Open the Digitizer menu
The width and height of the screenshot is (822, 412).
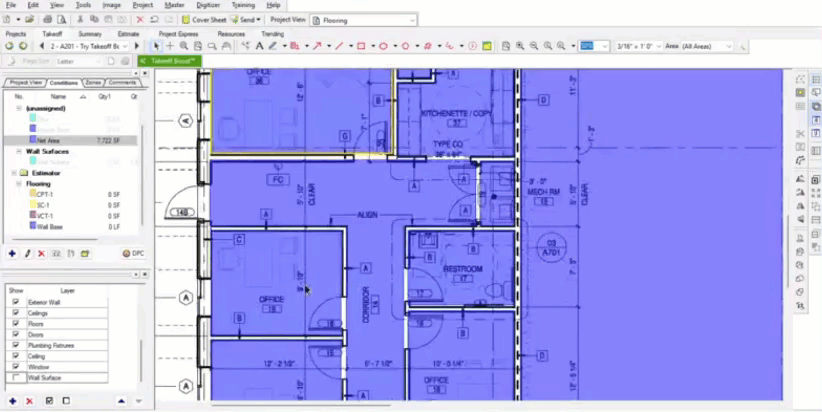[208, 5]
